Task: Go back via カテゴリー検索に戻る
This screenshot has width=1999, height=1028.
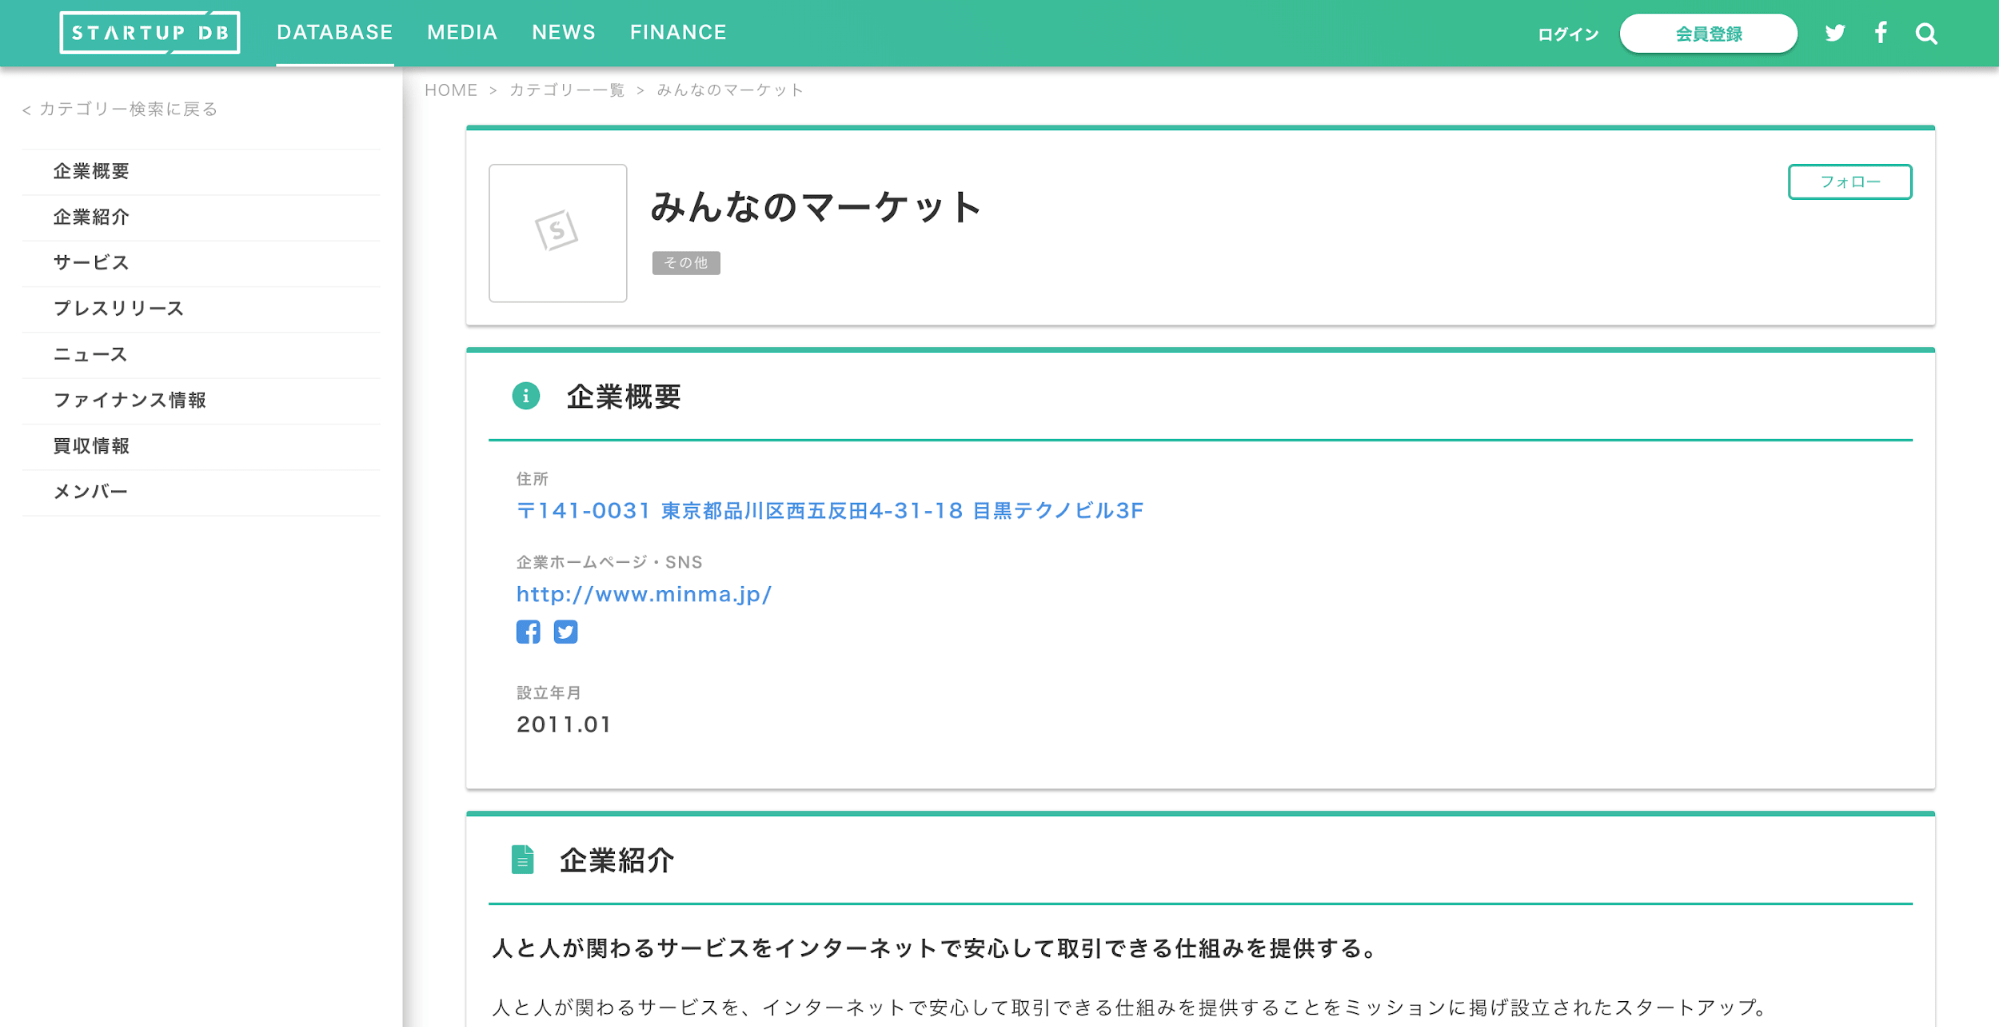Action: pos(120,109)
